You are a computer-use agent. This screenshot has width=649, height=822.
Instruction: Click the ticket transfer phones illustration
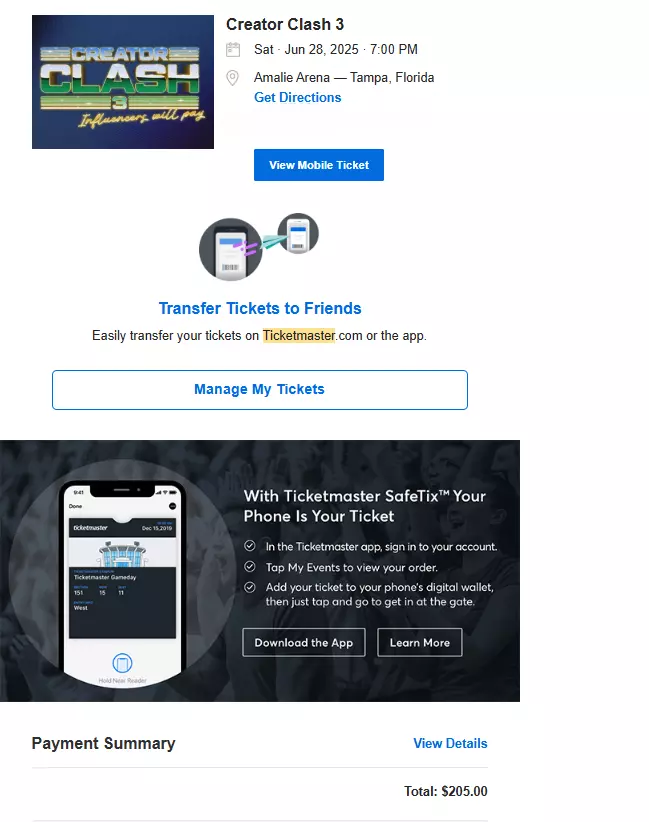[259, 246]
